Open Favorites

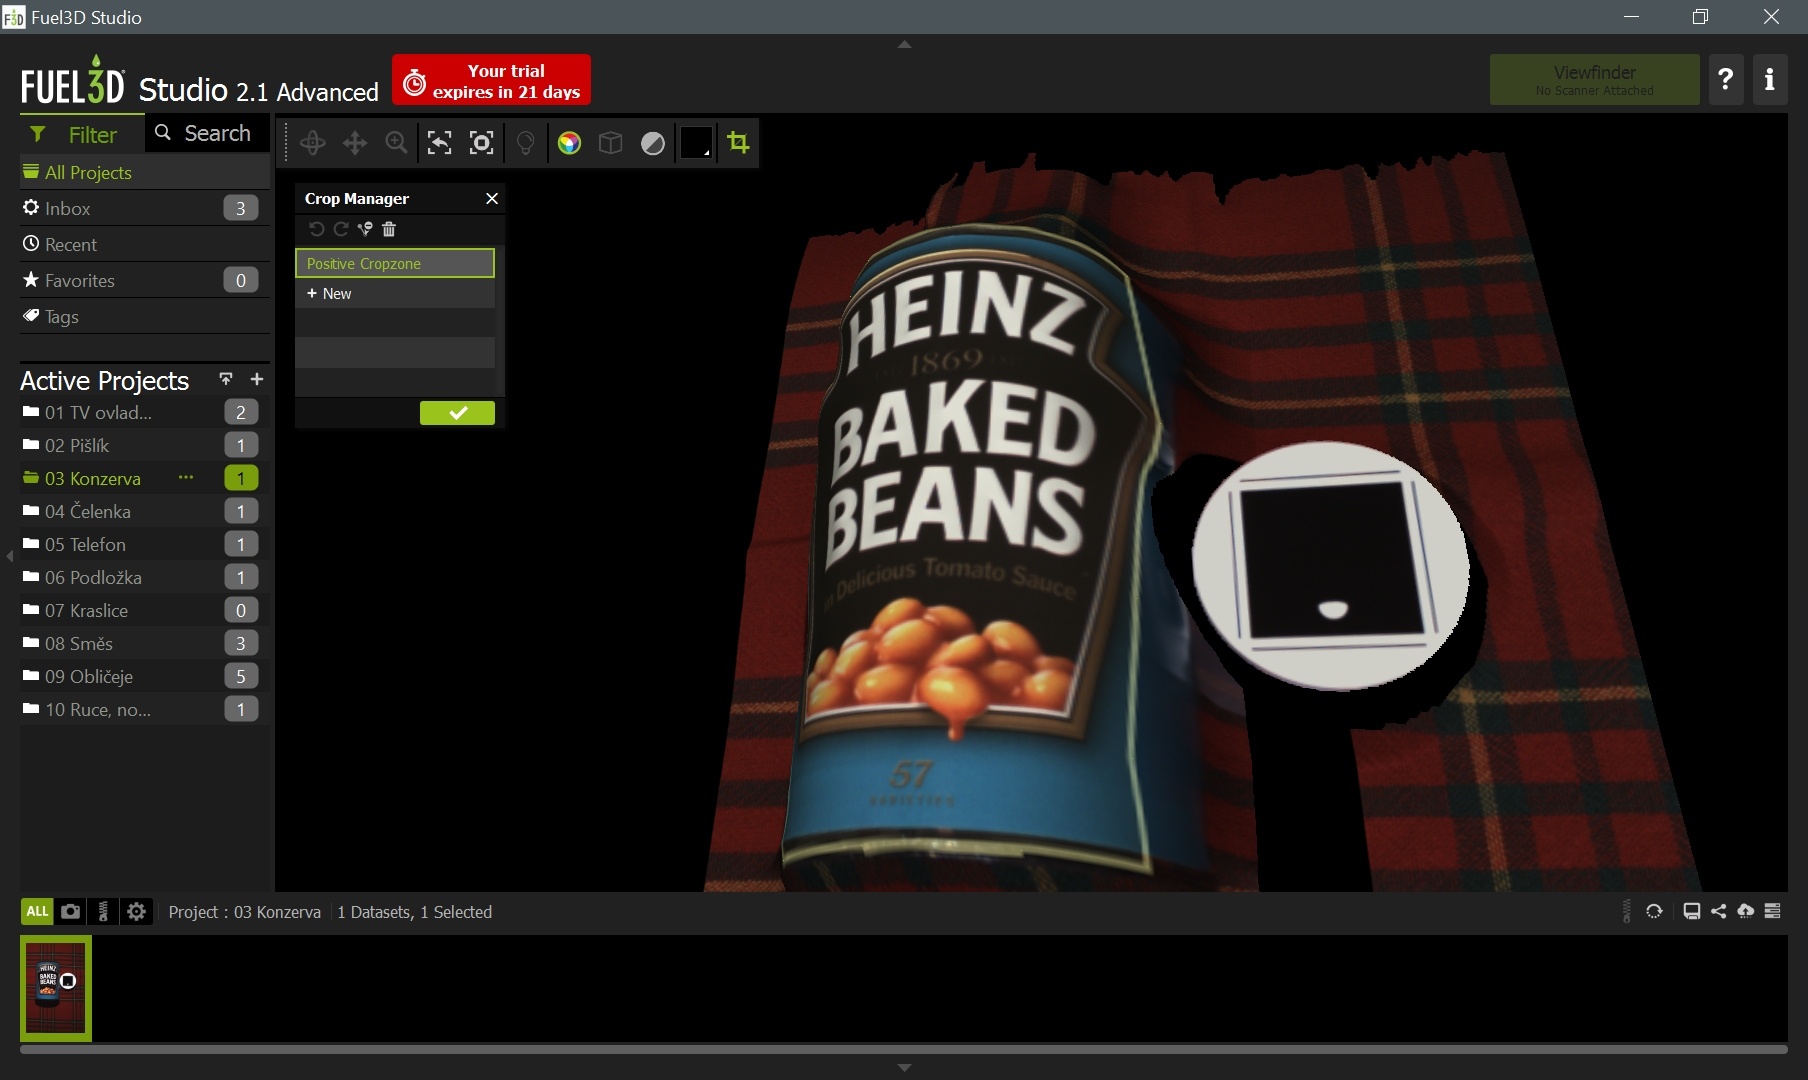(145, 280)
